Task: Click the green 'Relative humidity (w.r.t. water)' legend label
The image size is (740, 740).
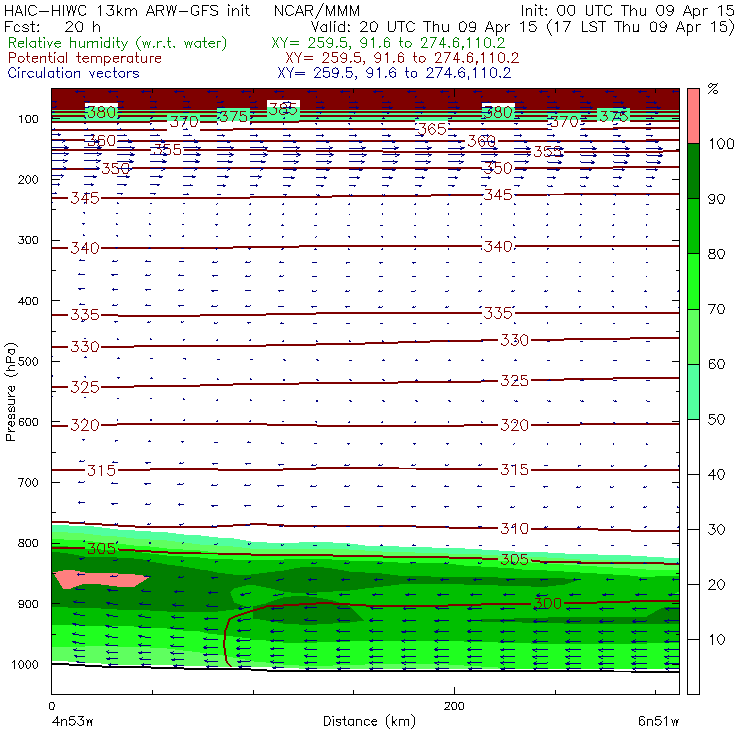Action: point(118,43)
